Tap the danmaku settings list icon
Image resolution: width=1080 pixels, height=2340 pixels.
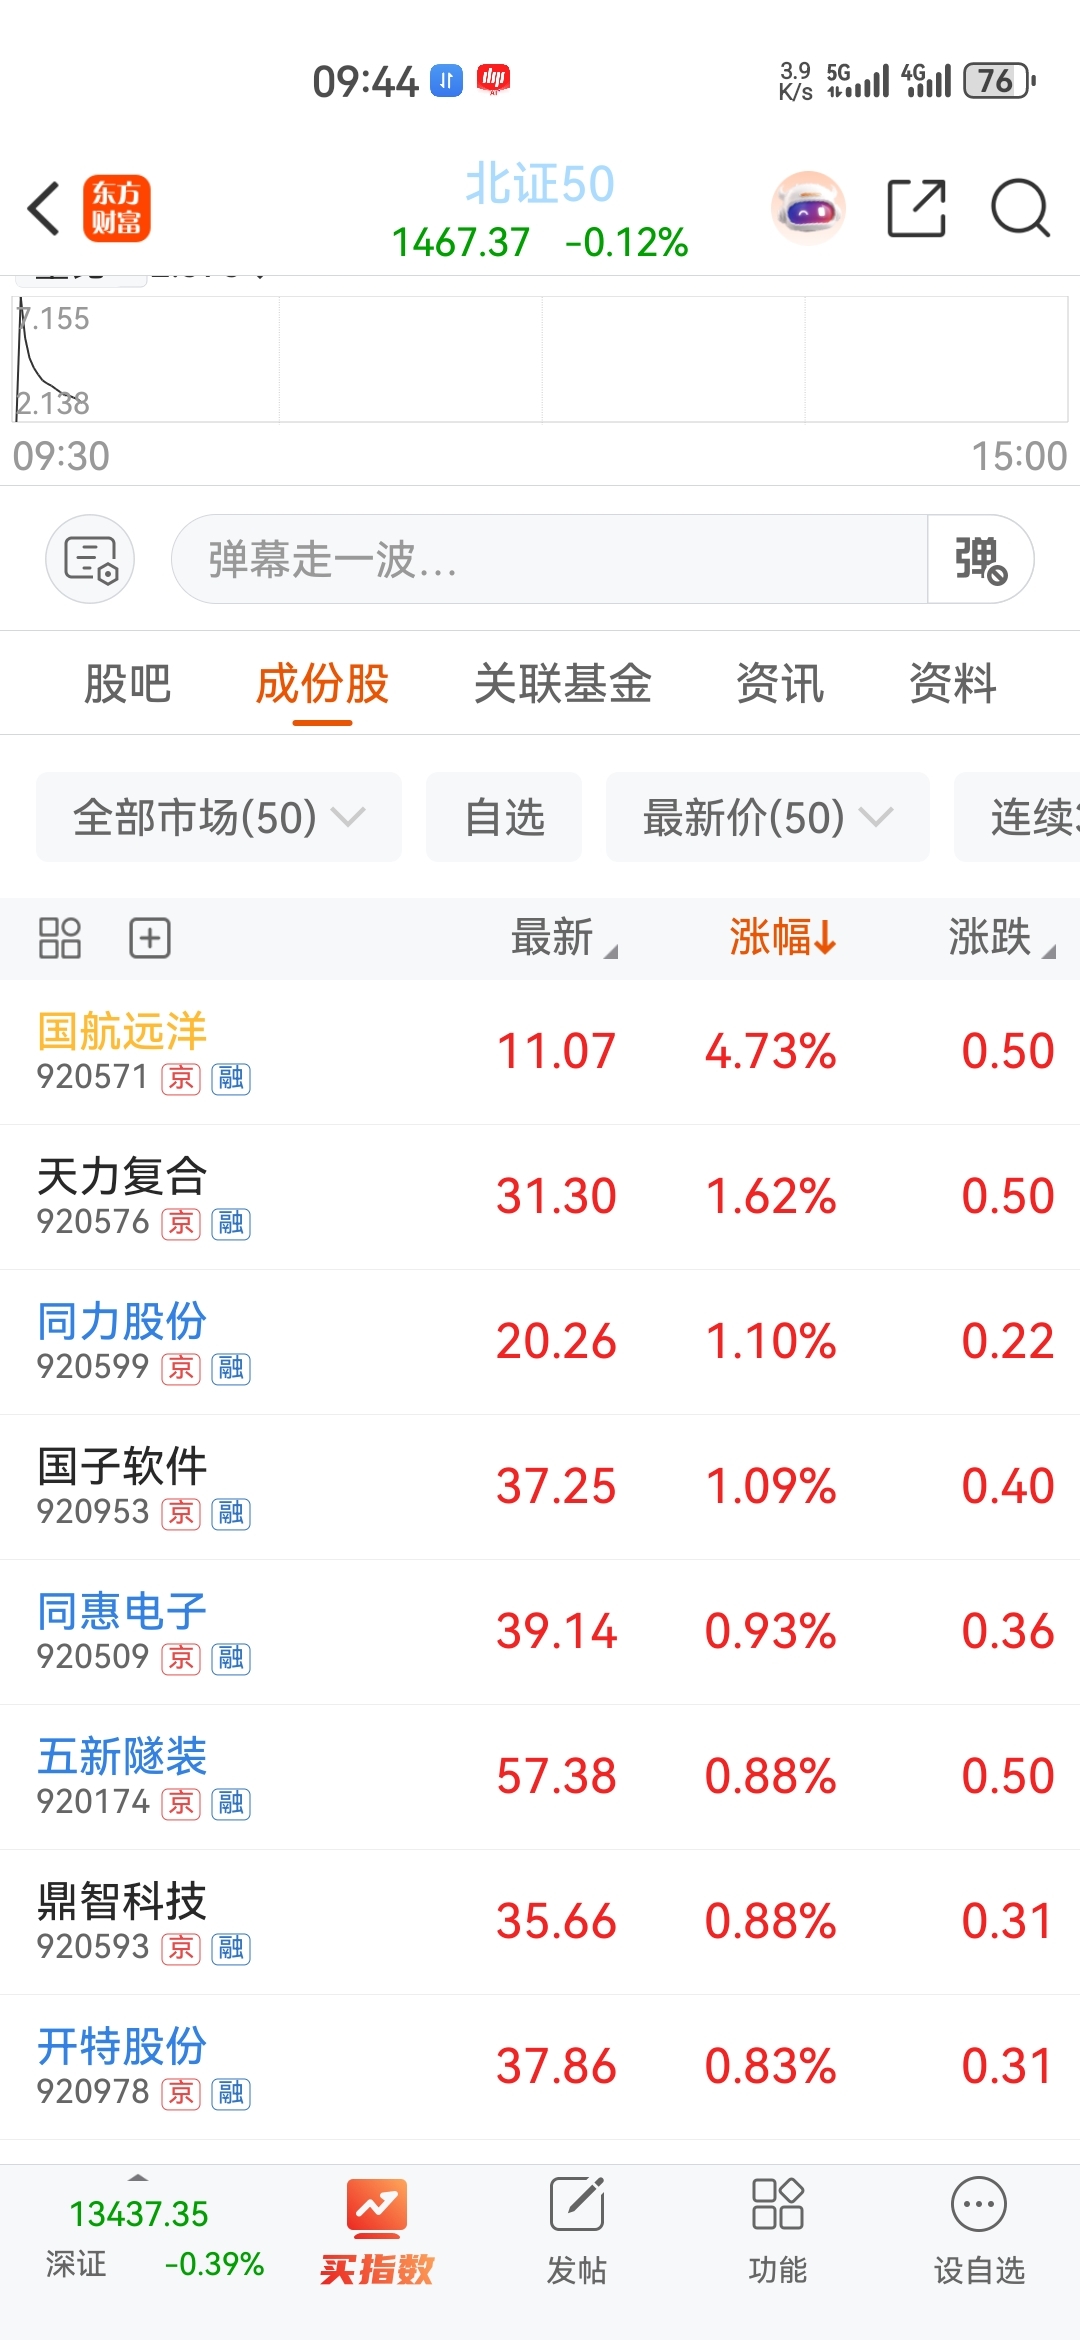90,559
